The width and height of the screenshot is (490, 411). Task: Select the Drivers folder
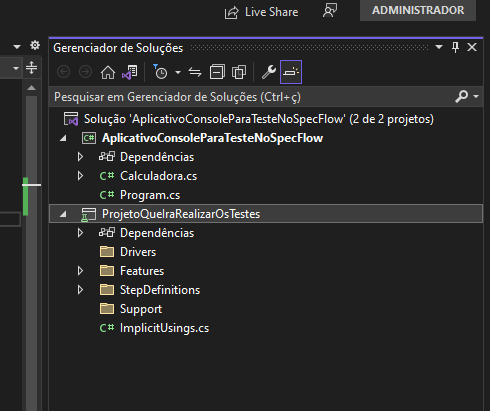point(138,252)
